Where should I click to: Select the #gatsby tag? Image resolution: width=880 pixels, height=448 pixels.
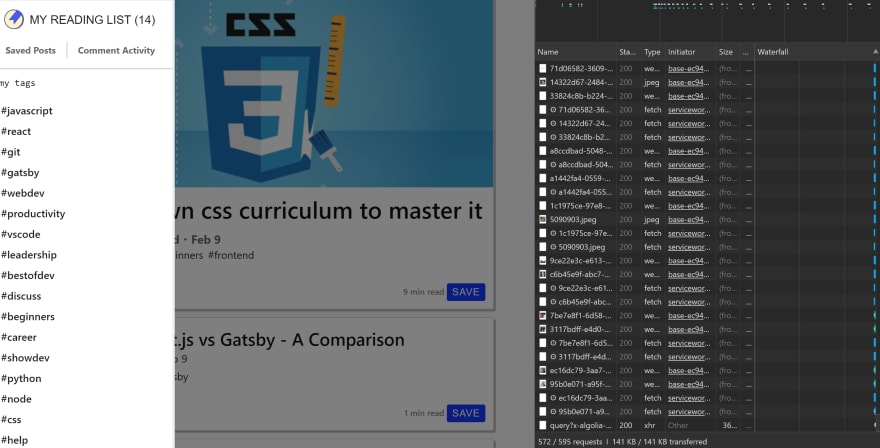click(20, 172)
